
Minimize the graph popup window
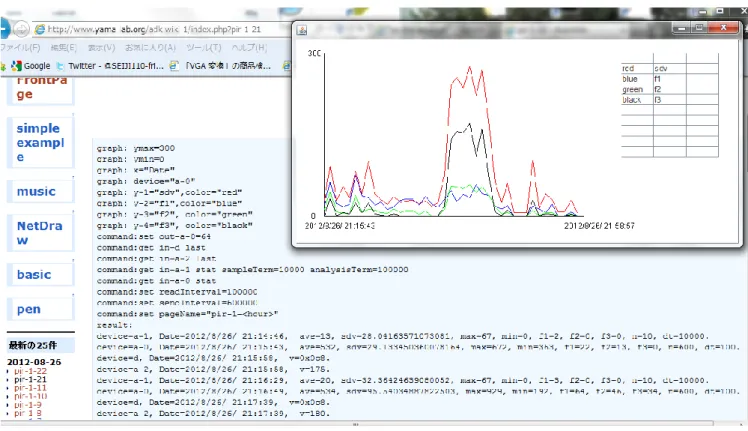(x=682, y=28)
